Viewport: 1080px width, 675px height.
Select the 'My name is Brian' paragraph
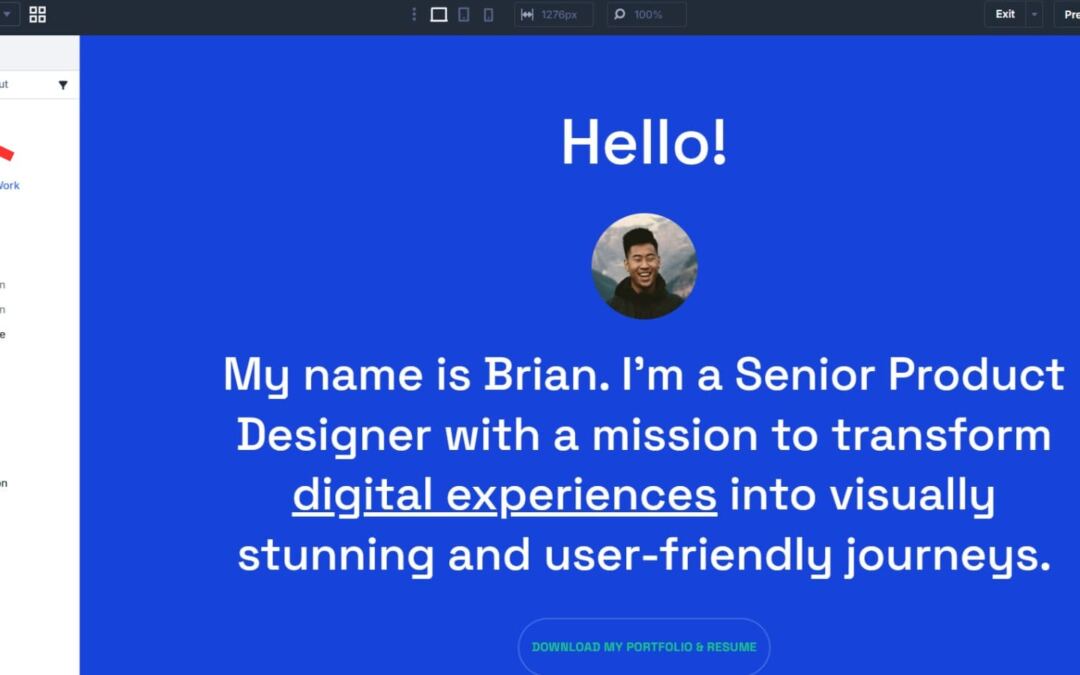point(644,465)
